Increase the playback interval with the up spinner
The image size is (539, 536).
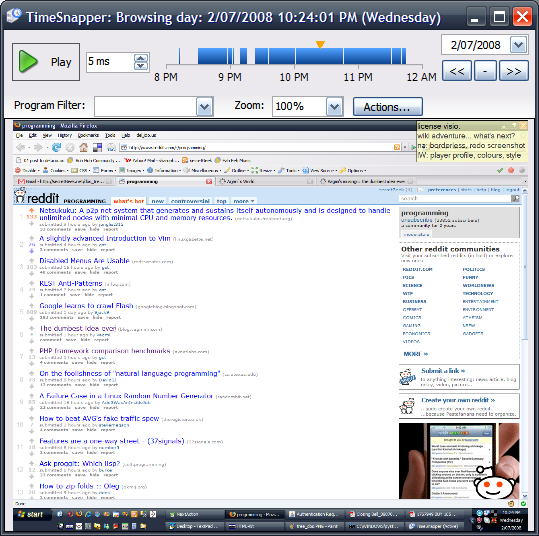pos(141,58)
